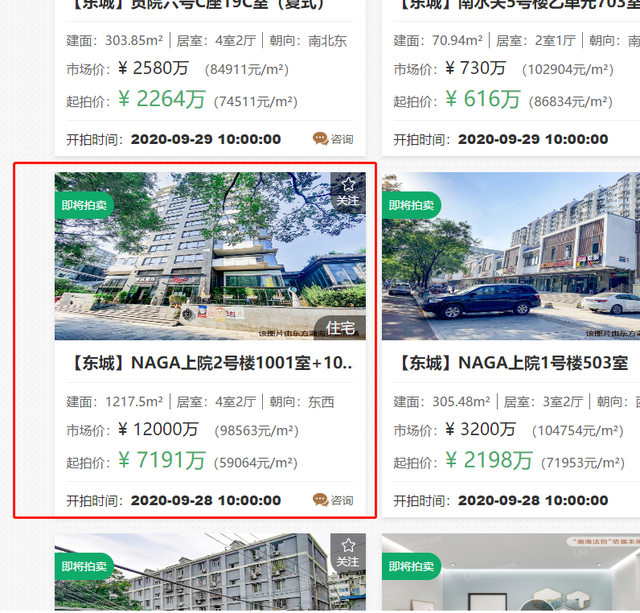
Task: Open the interior room photo at the bottom right
Action: [511, 572]
